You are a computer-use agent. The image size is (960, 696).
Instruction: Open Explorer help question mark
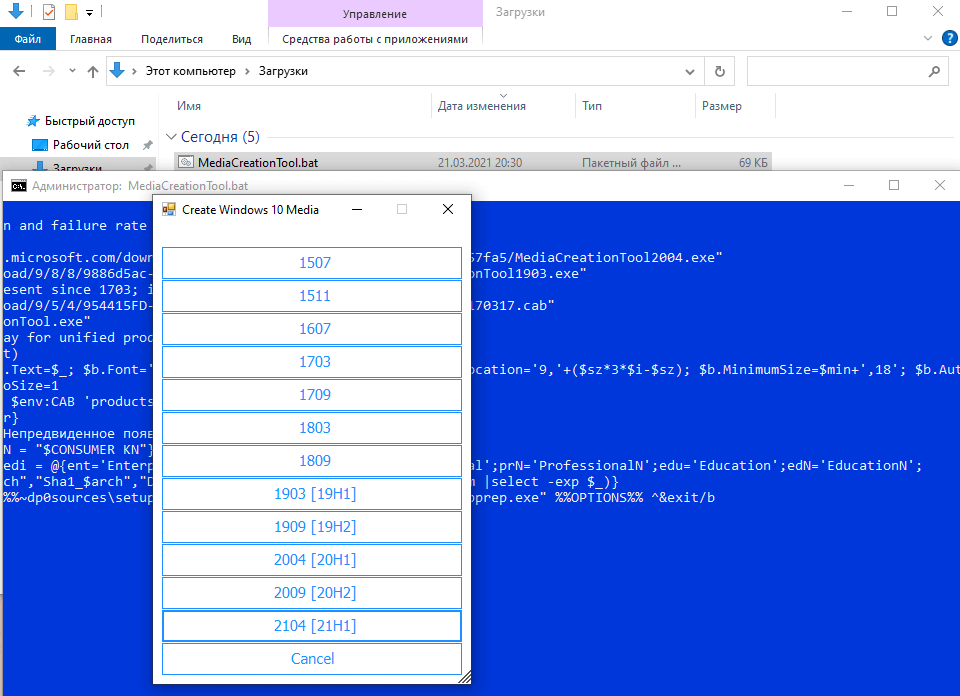click(x=950, y=39)
